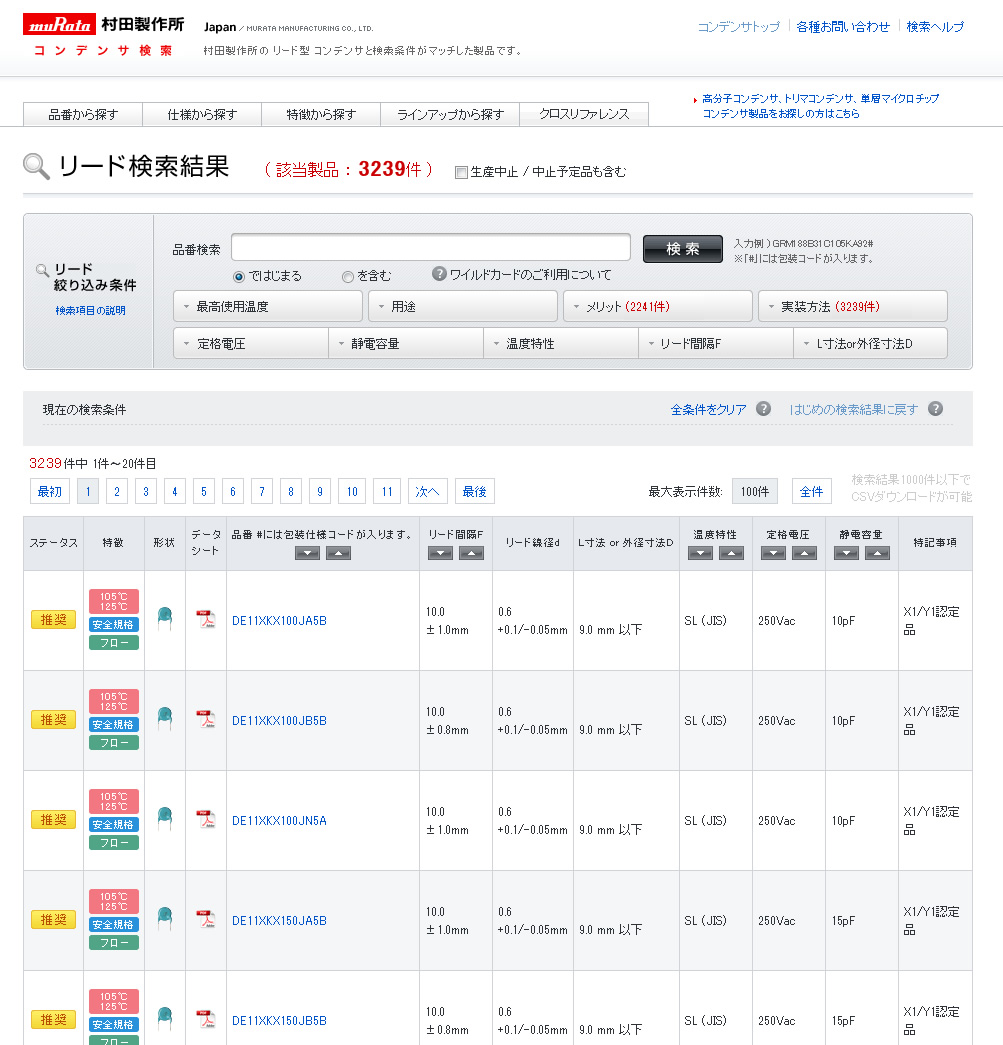Open PDF datasheet for DE11XKX100JB5B
The image size is (1003, 1045).
pos(206,719)
